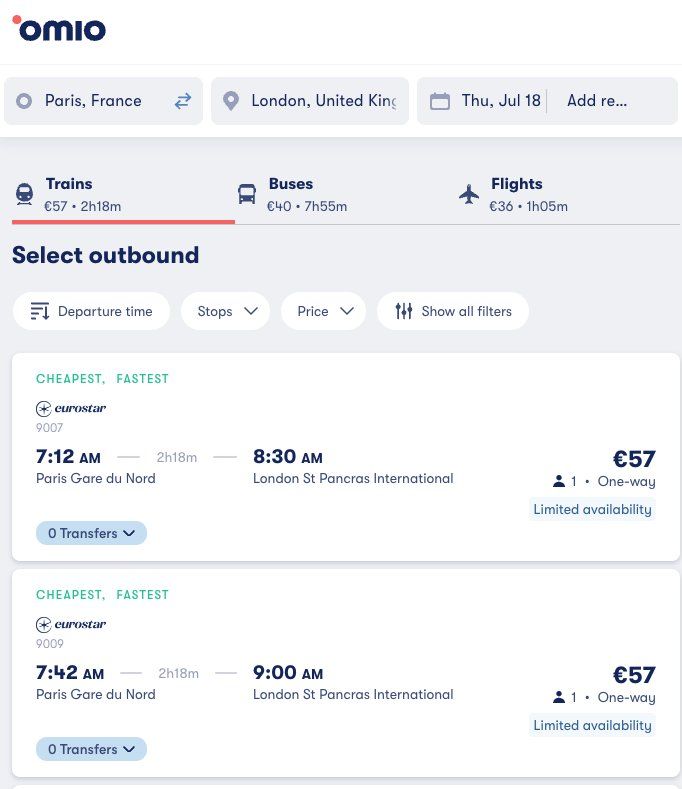Image resolution: width=682 pixels, height=789 pixels.
Task: Click the destination map pin icon
Action: click(231, 101)
